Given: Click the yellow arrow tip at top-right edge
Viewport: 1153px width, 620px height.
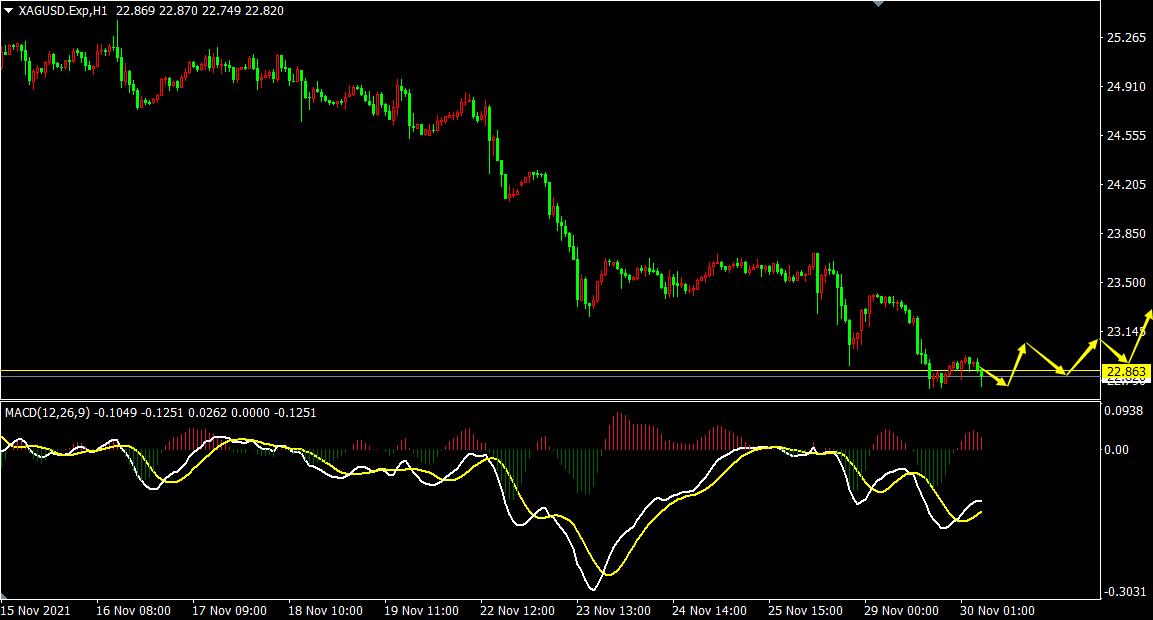Looking at the screenshot, I should click(x=1149, y=313).
